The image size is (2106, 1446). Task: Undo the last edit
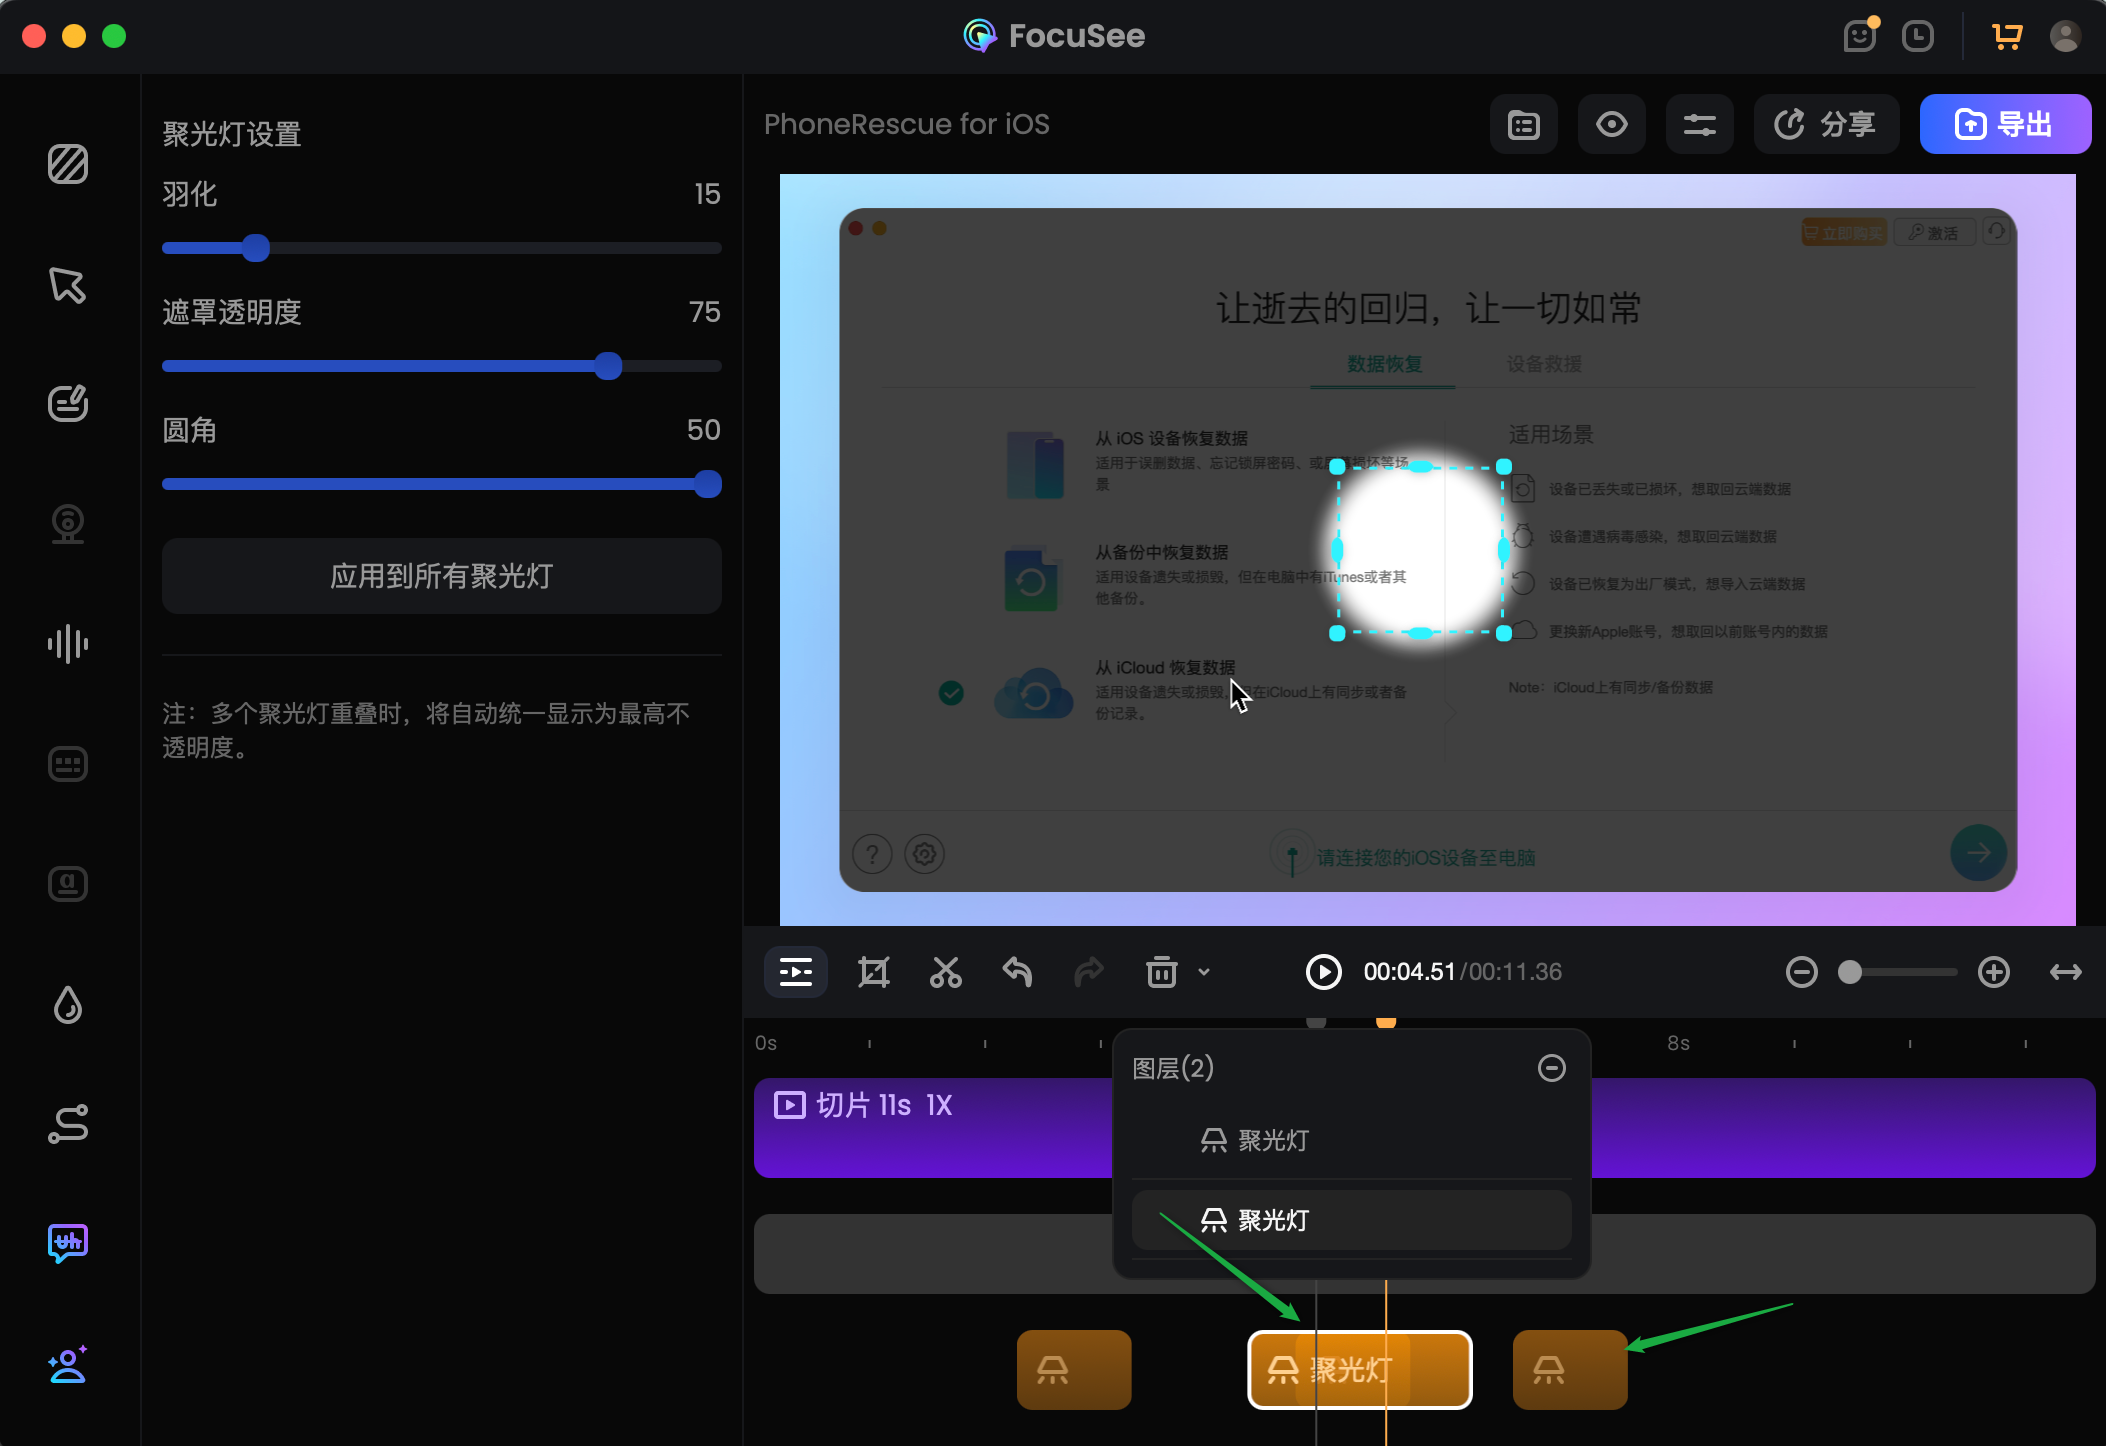tap(1017, 972)
